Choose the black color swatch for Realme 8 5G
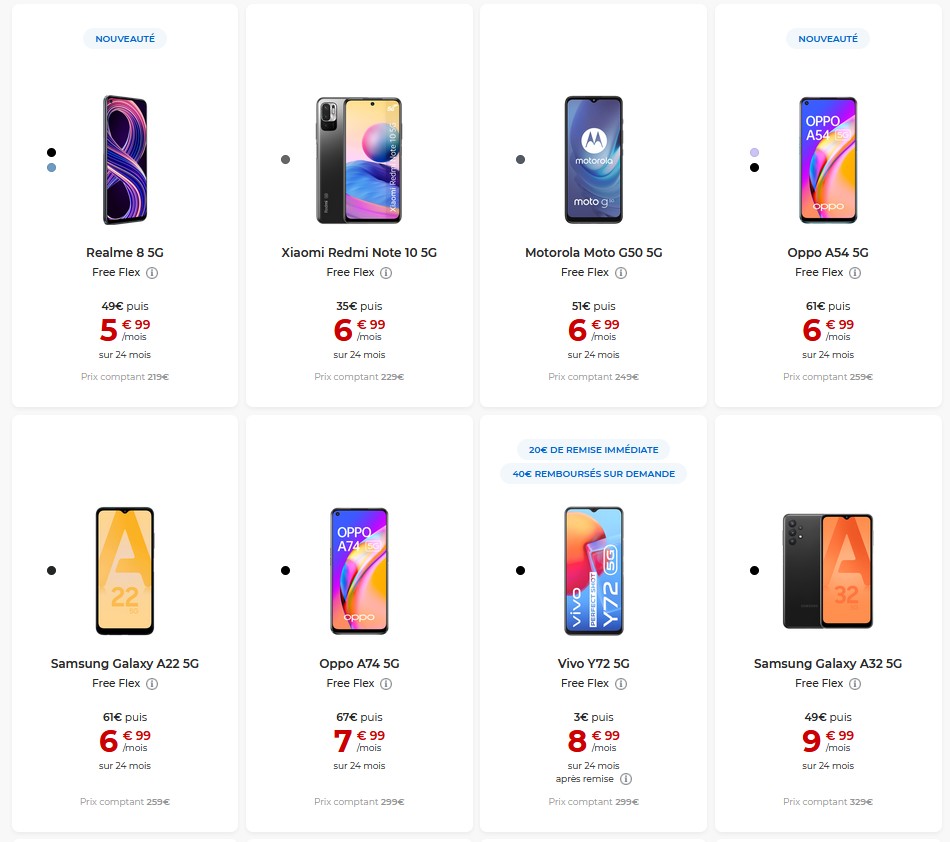 tap(51, 152)
